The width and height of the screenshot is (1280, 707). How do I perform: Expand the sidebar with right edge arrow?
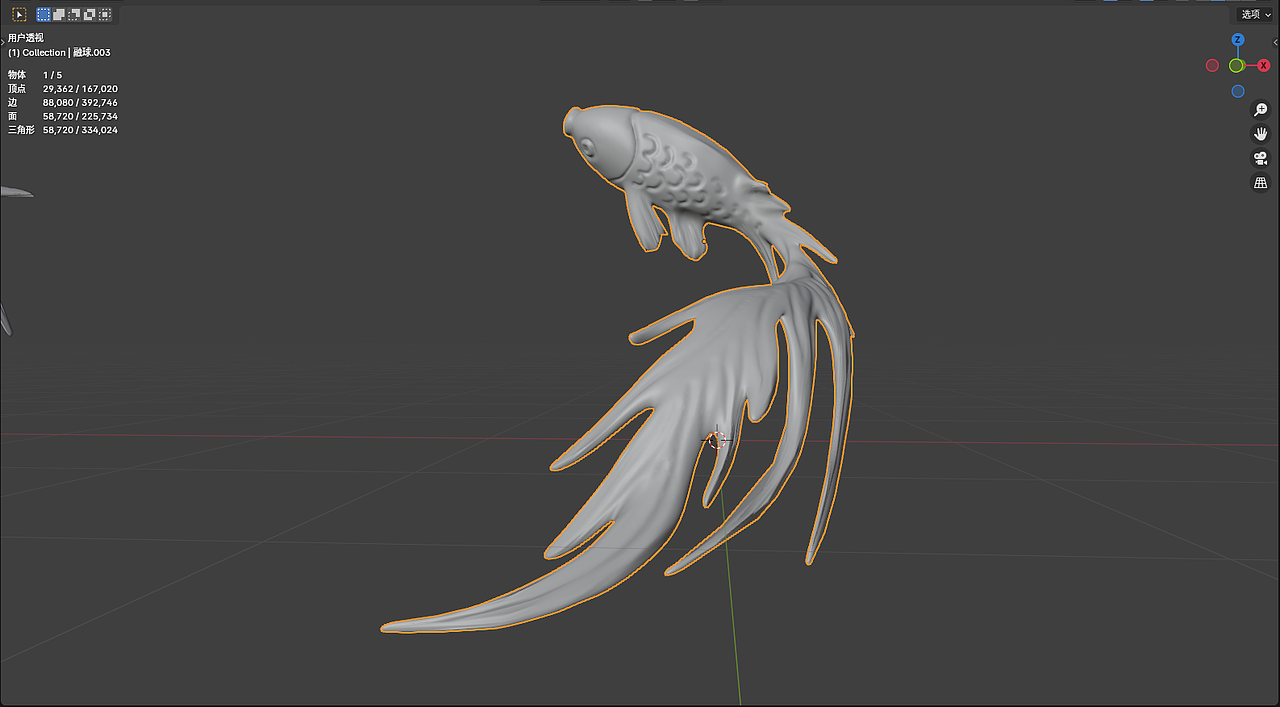coord(1275,42)
